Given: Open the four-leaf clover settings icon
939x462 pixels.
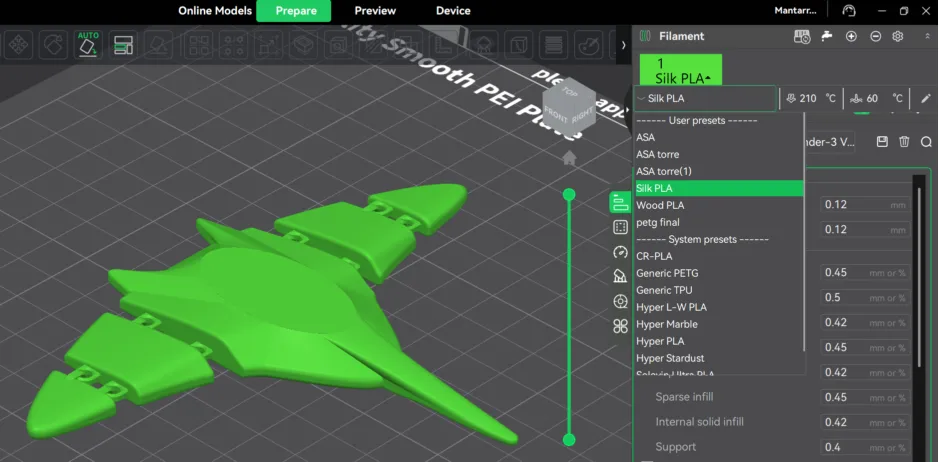Looking at the screenshot, I should coord(620,326).
